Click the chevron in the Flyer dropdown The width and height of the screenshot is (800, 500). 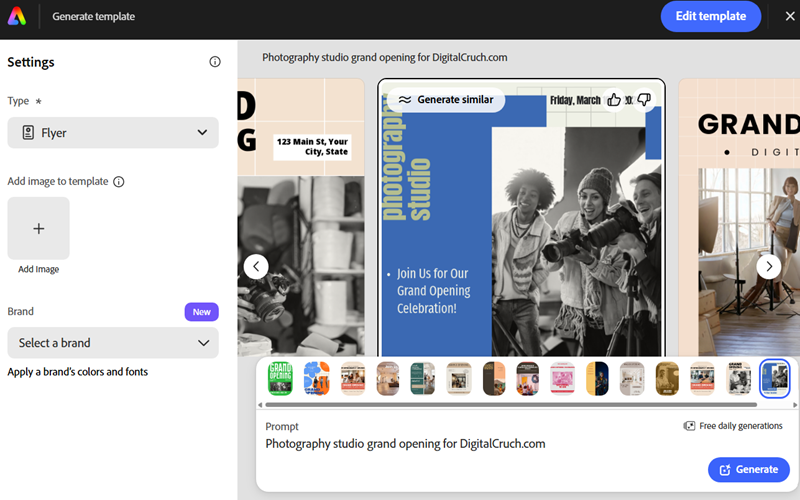(203, 133)
